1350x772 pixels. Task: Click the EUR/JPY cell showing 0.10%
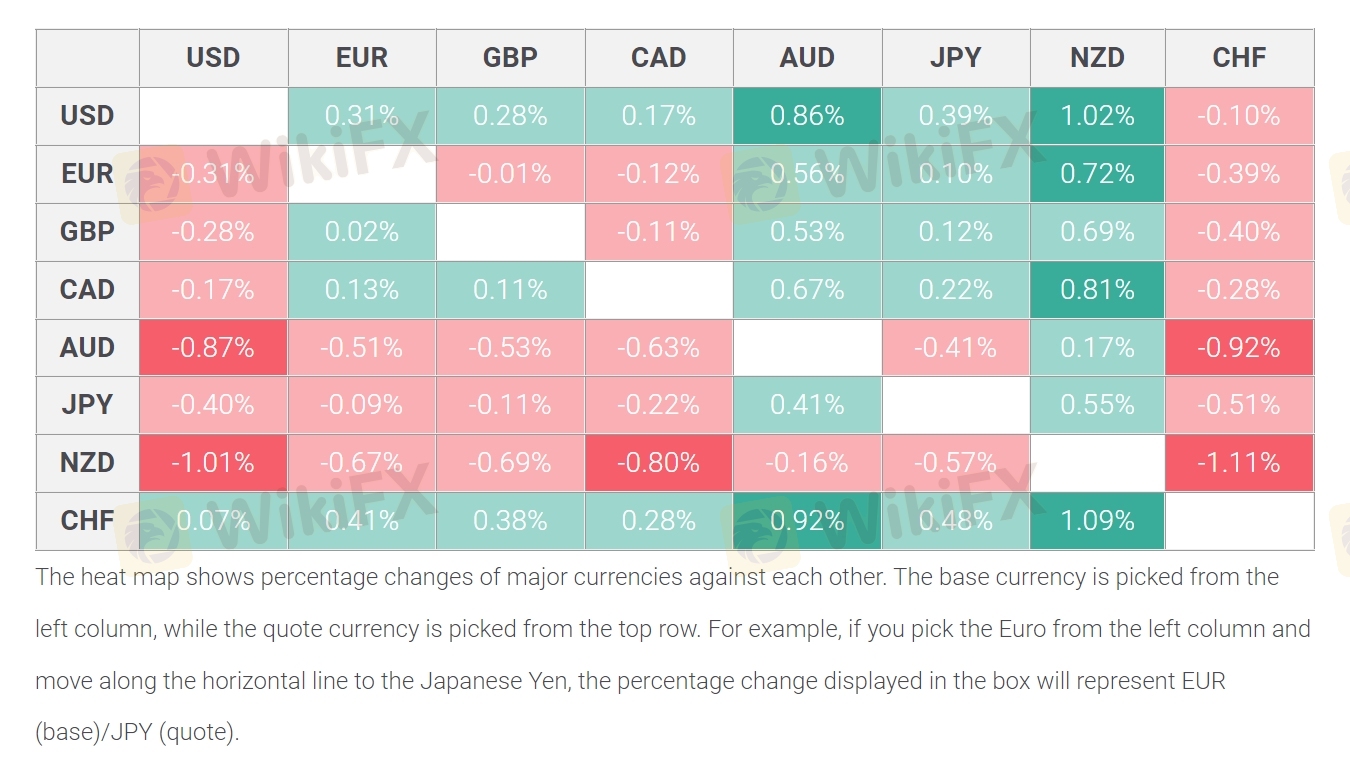coord(955,174)
